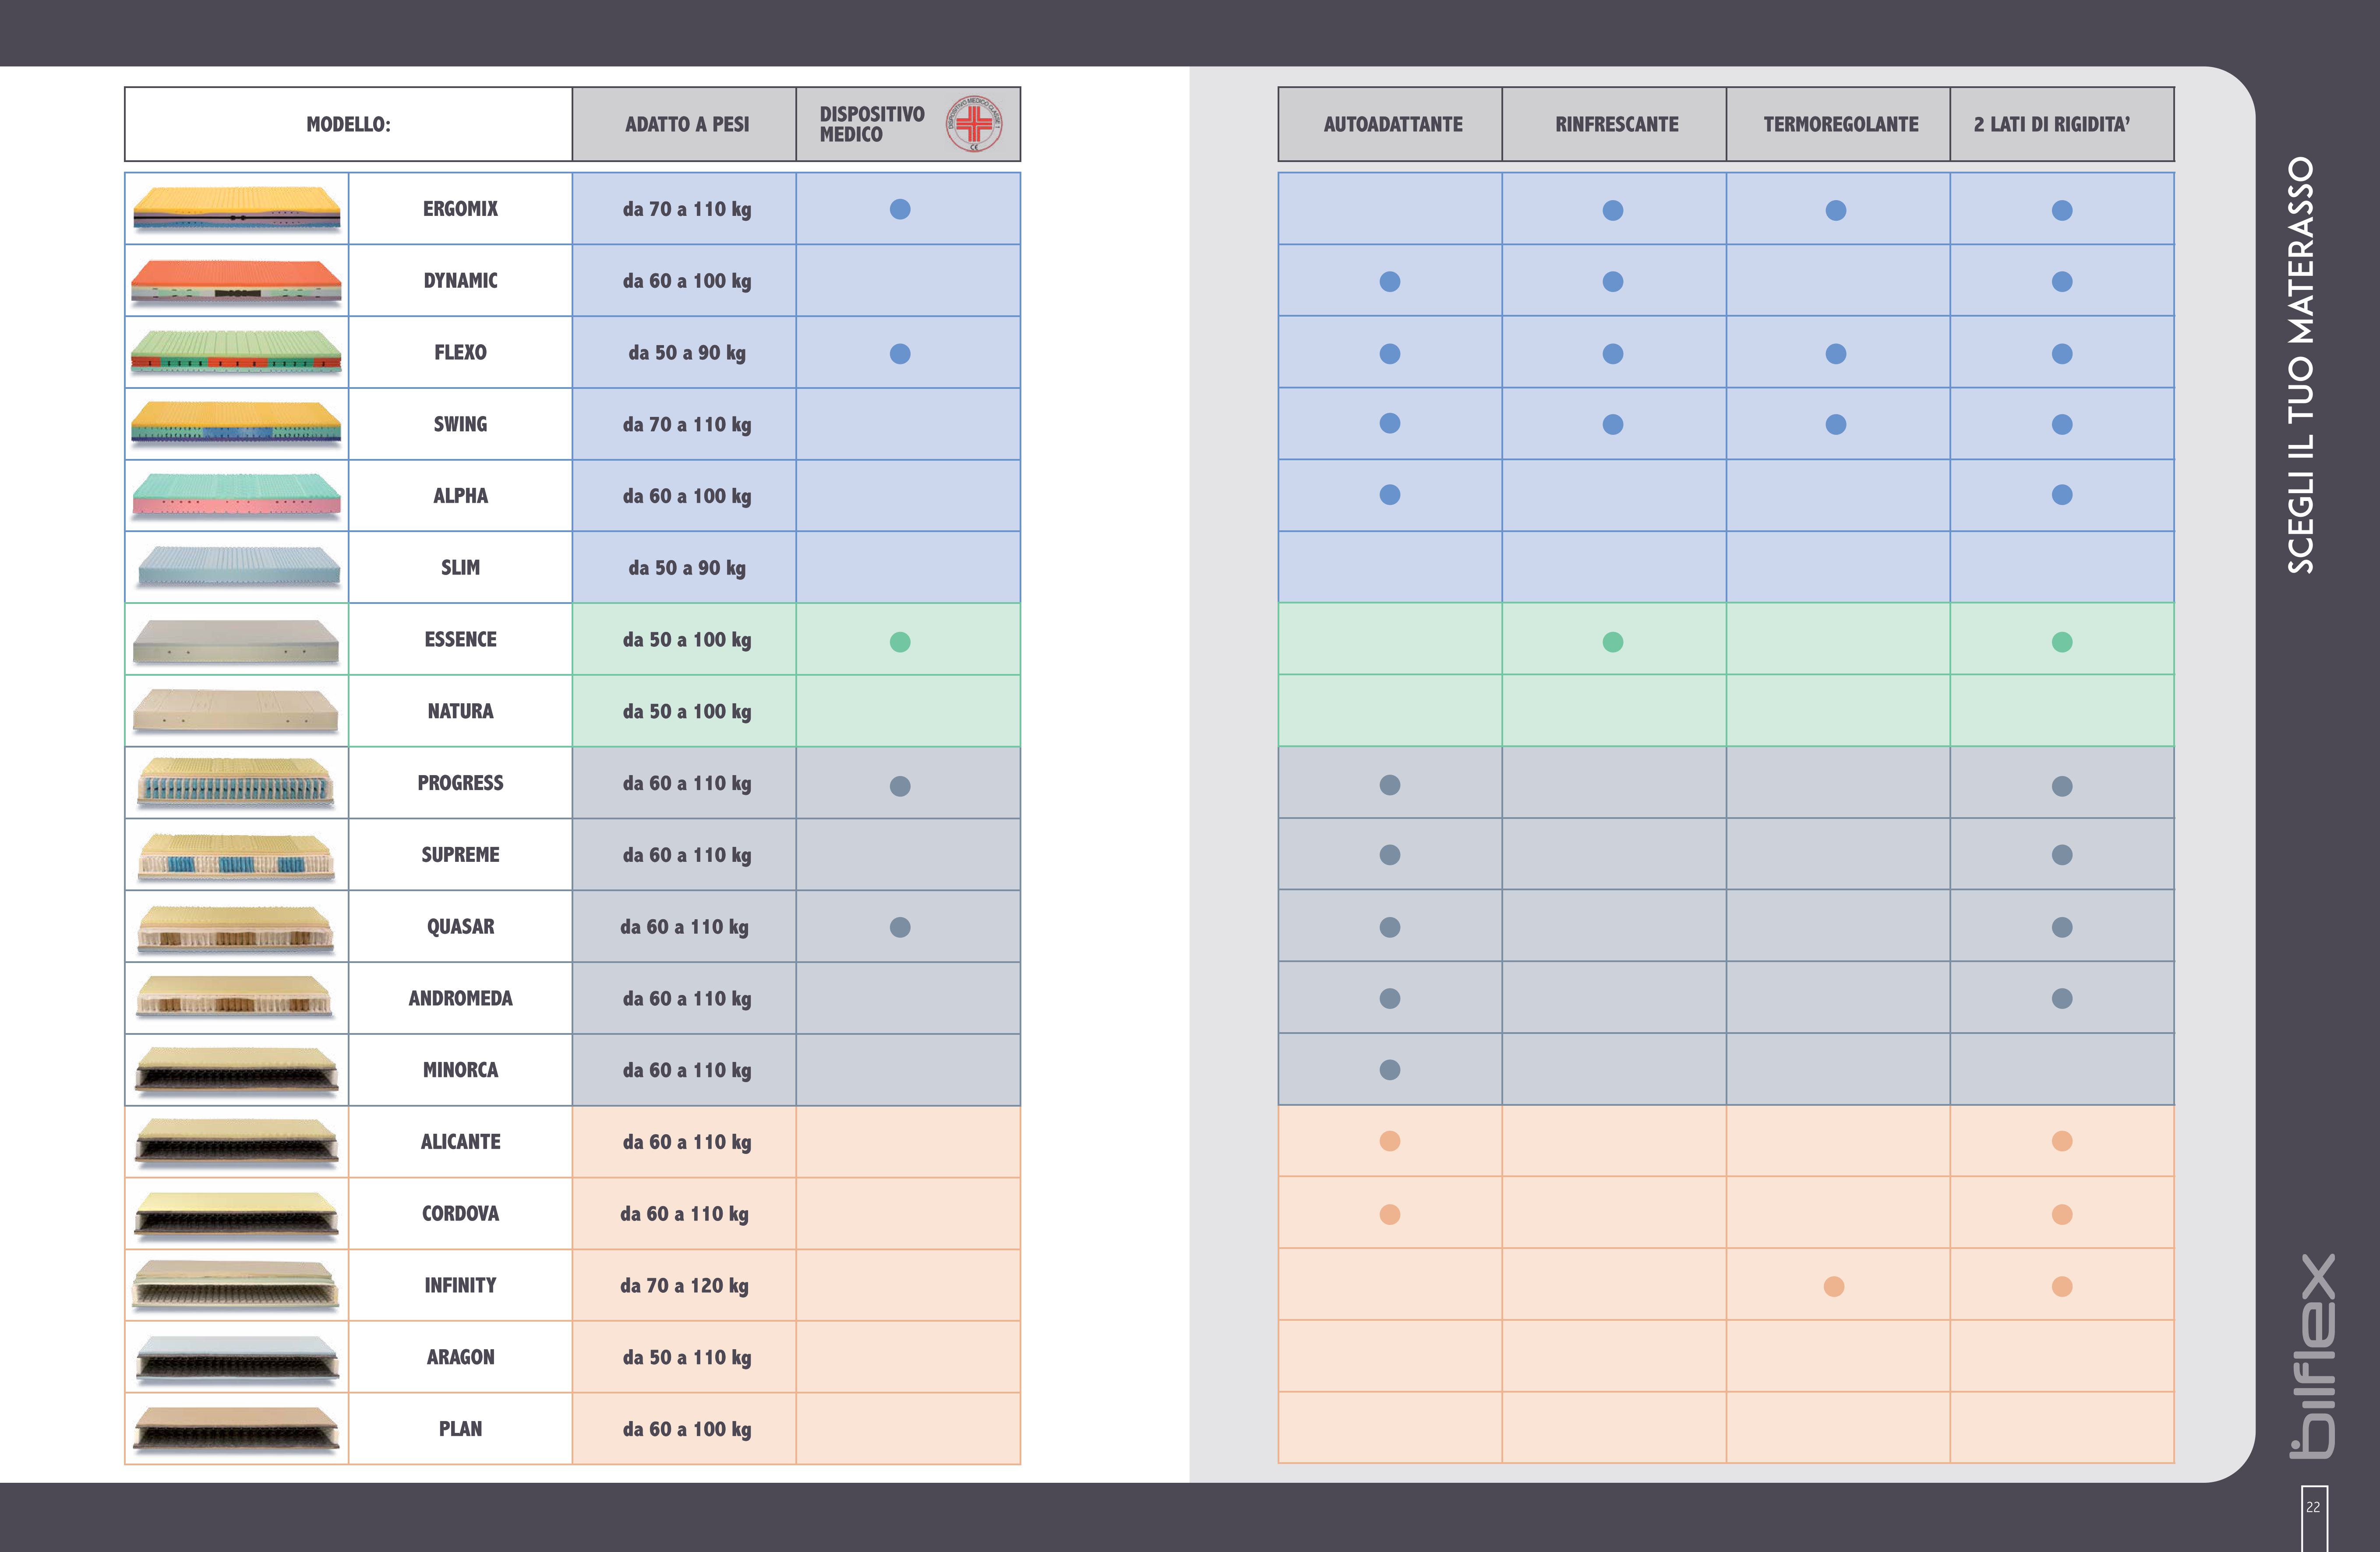Click the Adatto a Pesi header
The width and height of the screenshot is (2380, 1552).
click(686, 125)
